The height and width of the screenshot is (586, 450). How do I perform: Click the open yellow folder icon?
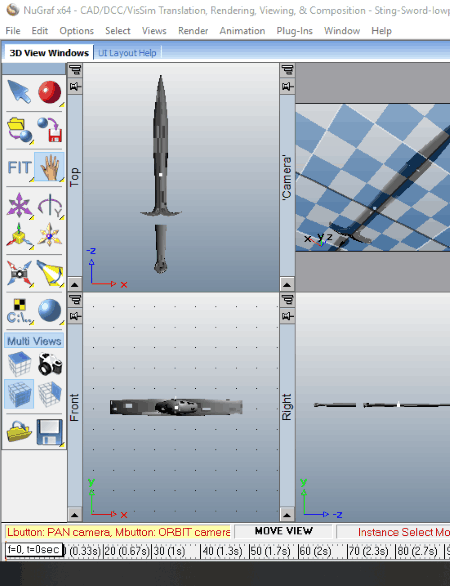coord(19,432)
